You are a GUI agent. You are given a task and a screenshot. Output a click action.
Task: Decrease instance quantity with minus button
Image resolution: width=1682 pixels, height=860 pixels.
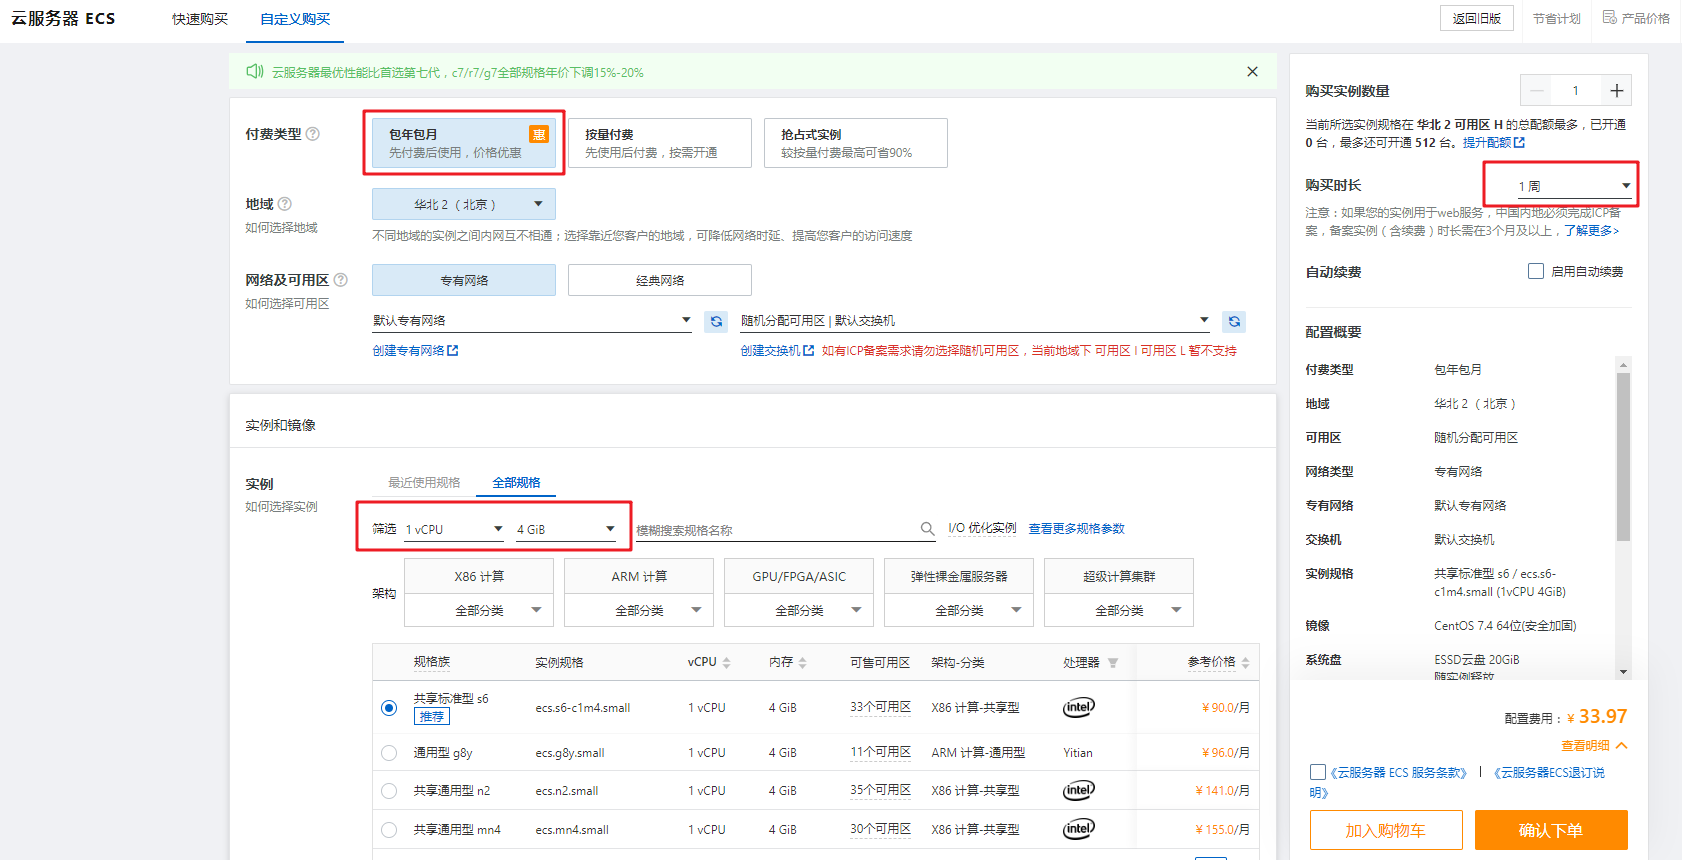(x=1537, y=91)
